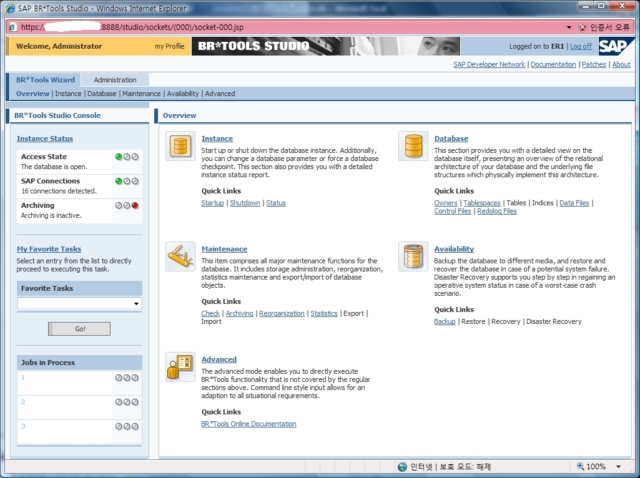Select Maintenance in the sub-navigation bar
640x478 pixels.
pyautogui.click(x=141, y=93)
